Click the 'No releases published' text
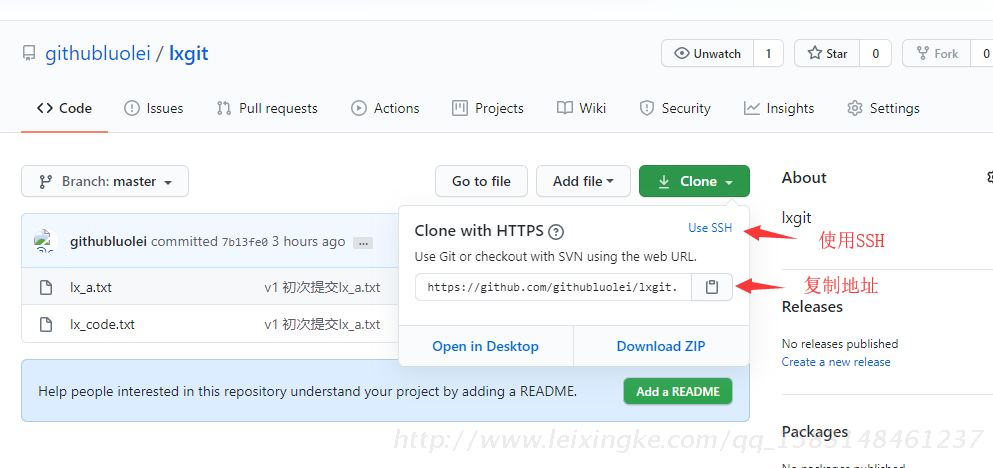Screen dimensions: 993x468 tap(840, 344)
